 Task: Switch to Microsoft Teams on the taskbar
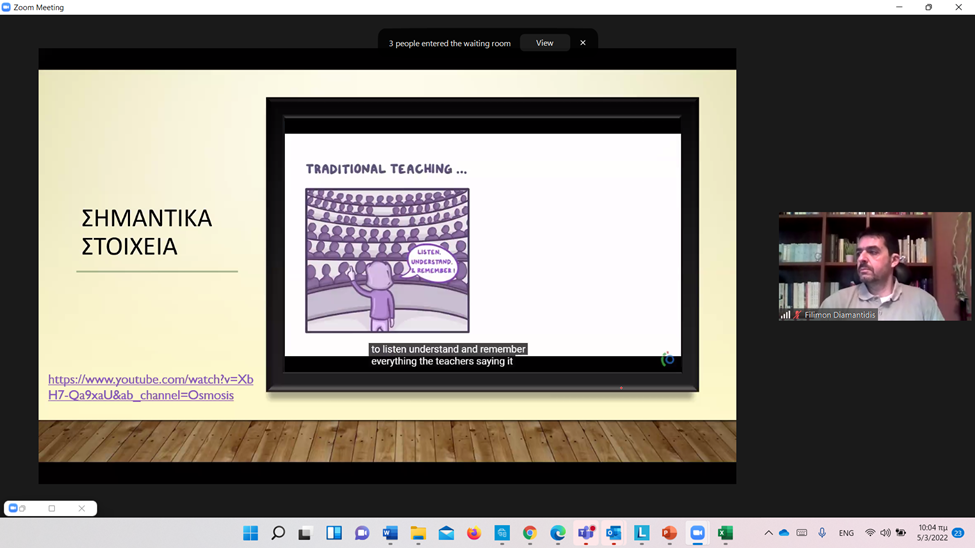pyautogui.click(x=586, y=533)
